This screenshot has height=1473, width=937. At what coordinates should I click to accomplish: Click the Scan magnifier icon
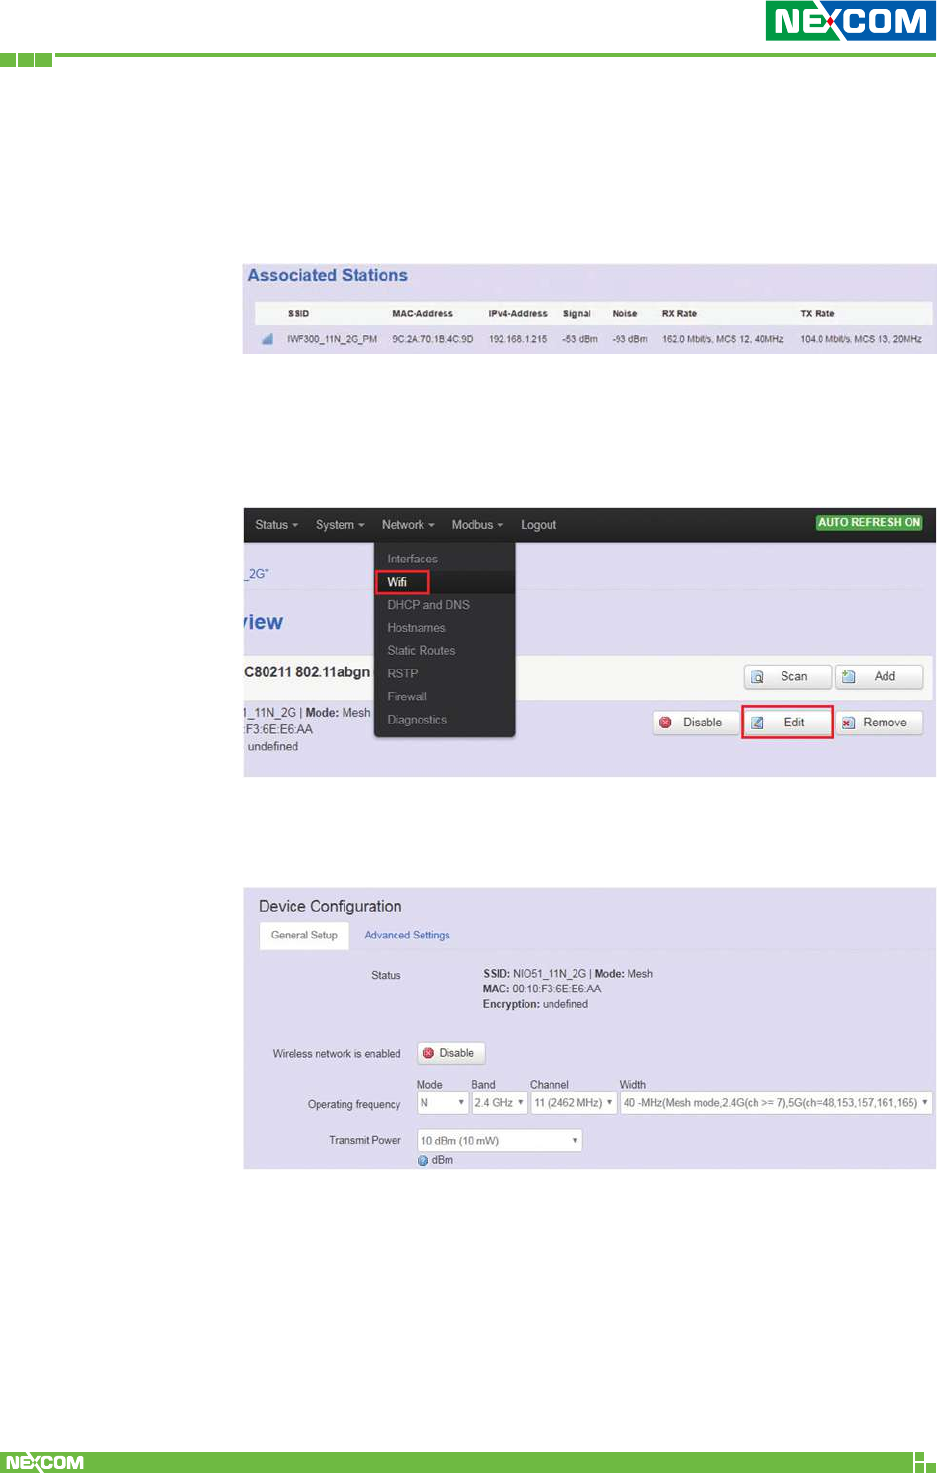tap(758, 677)
